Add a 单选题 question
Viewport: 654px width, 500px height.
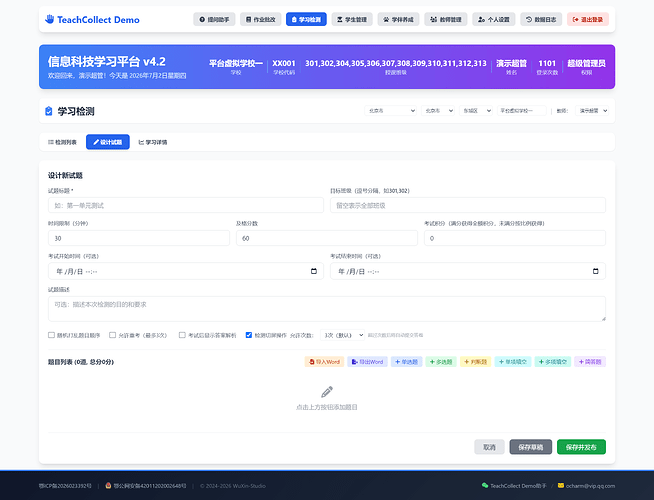(x=406, y=362)
